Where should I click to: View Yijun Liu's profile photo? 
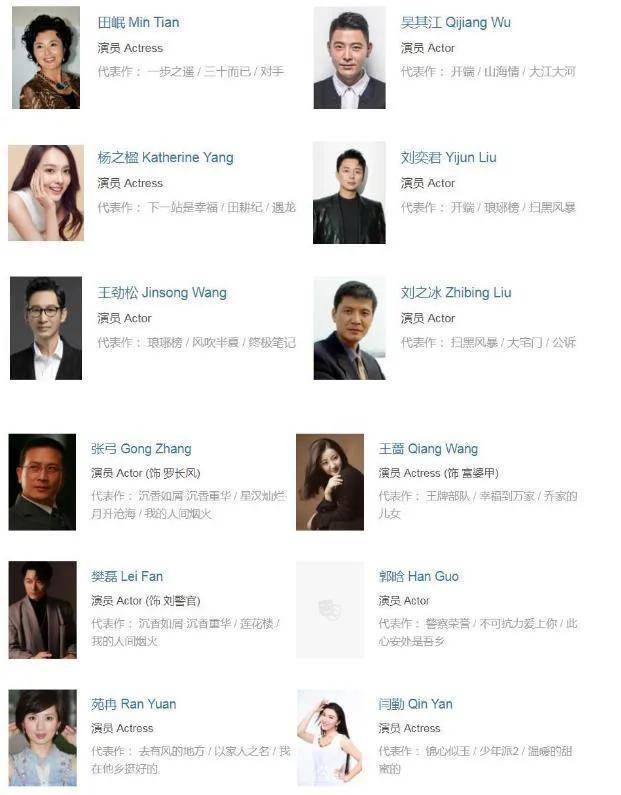[x=349, y=193]
